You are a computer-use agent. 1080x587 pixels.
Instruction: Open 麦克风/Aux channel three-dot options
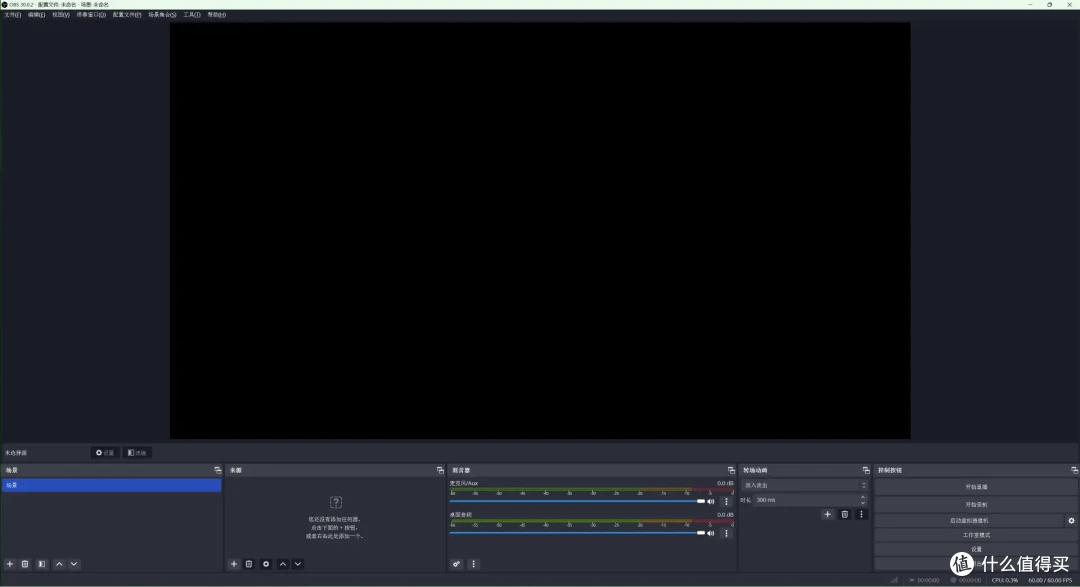[x=726, y=501]
